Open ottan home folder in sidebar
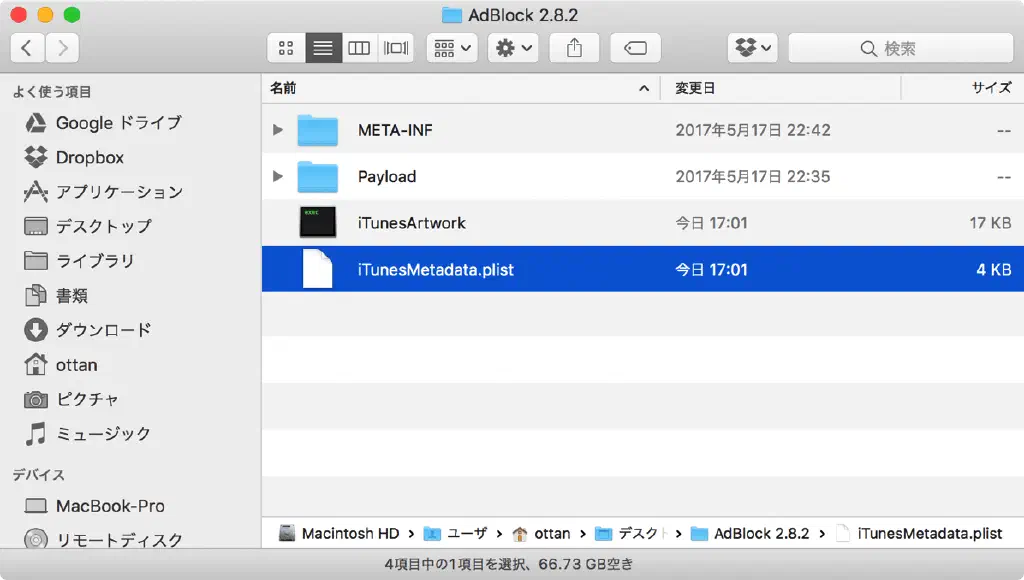 coord(76,365)
